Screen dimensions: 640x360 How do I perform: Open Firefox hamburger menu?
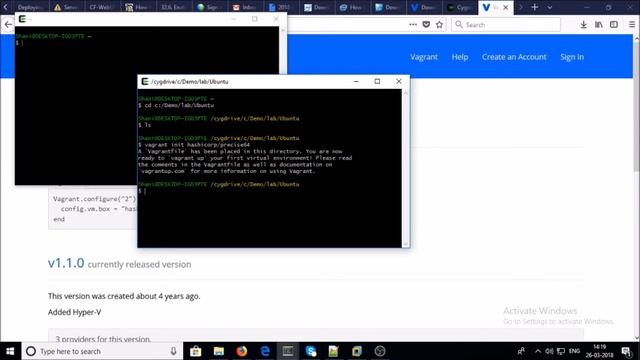pyautogui.click(x=631, y=24)
